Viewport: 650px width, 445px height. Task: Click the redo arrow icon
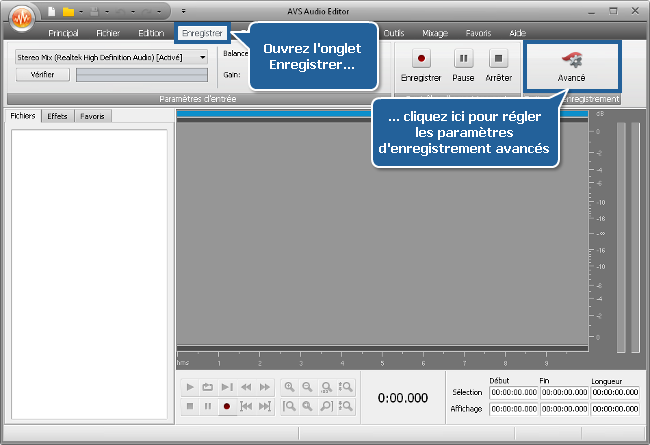pos(147,12)
